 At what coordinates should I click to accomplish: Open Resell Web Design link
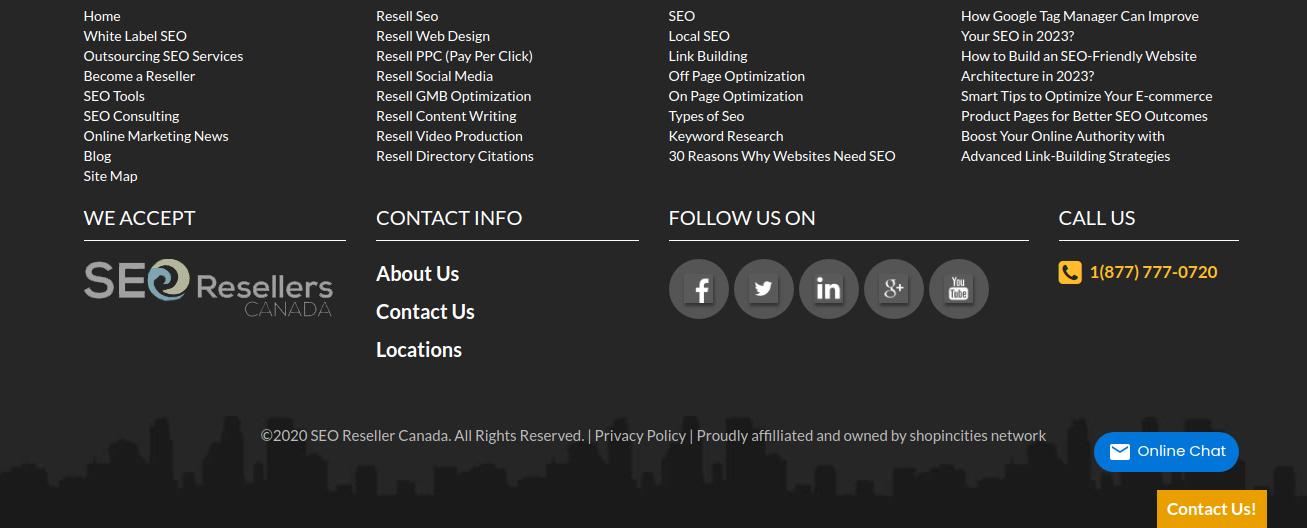point(433,36)
